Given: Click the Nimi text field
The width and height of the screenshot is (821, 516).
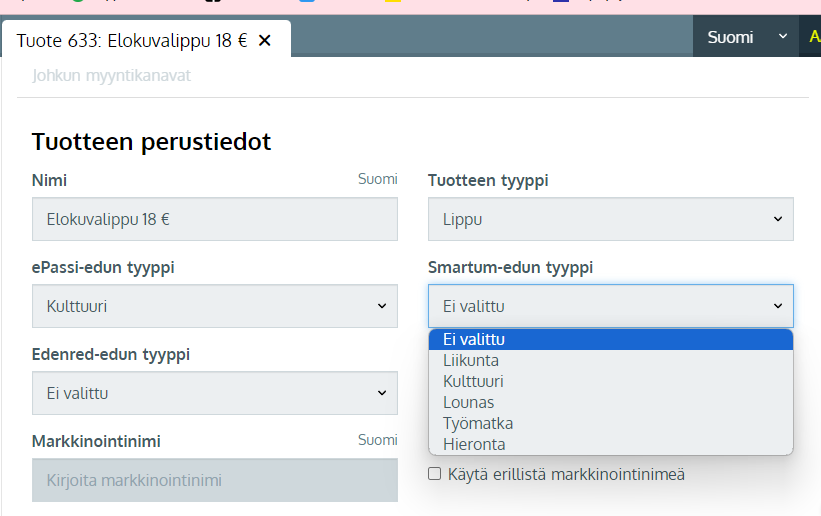Looking at the screenshot, I should pos(214,219).
